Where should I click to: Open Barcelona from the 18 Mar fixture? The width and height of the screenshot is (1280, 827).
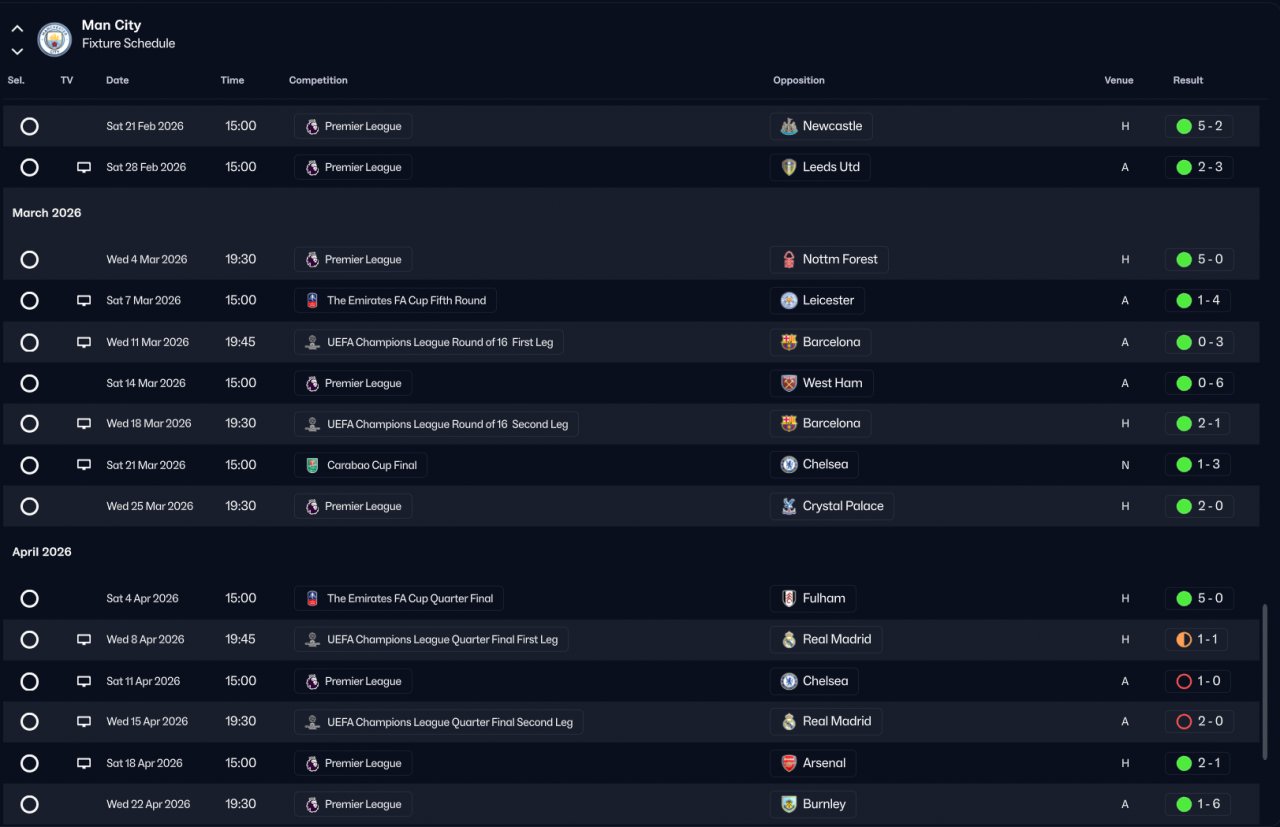(820, 423)
